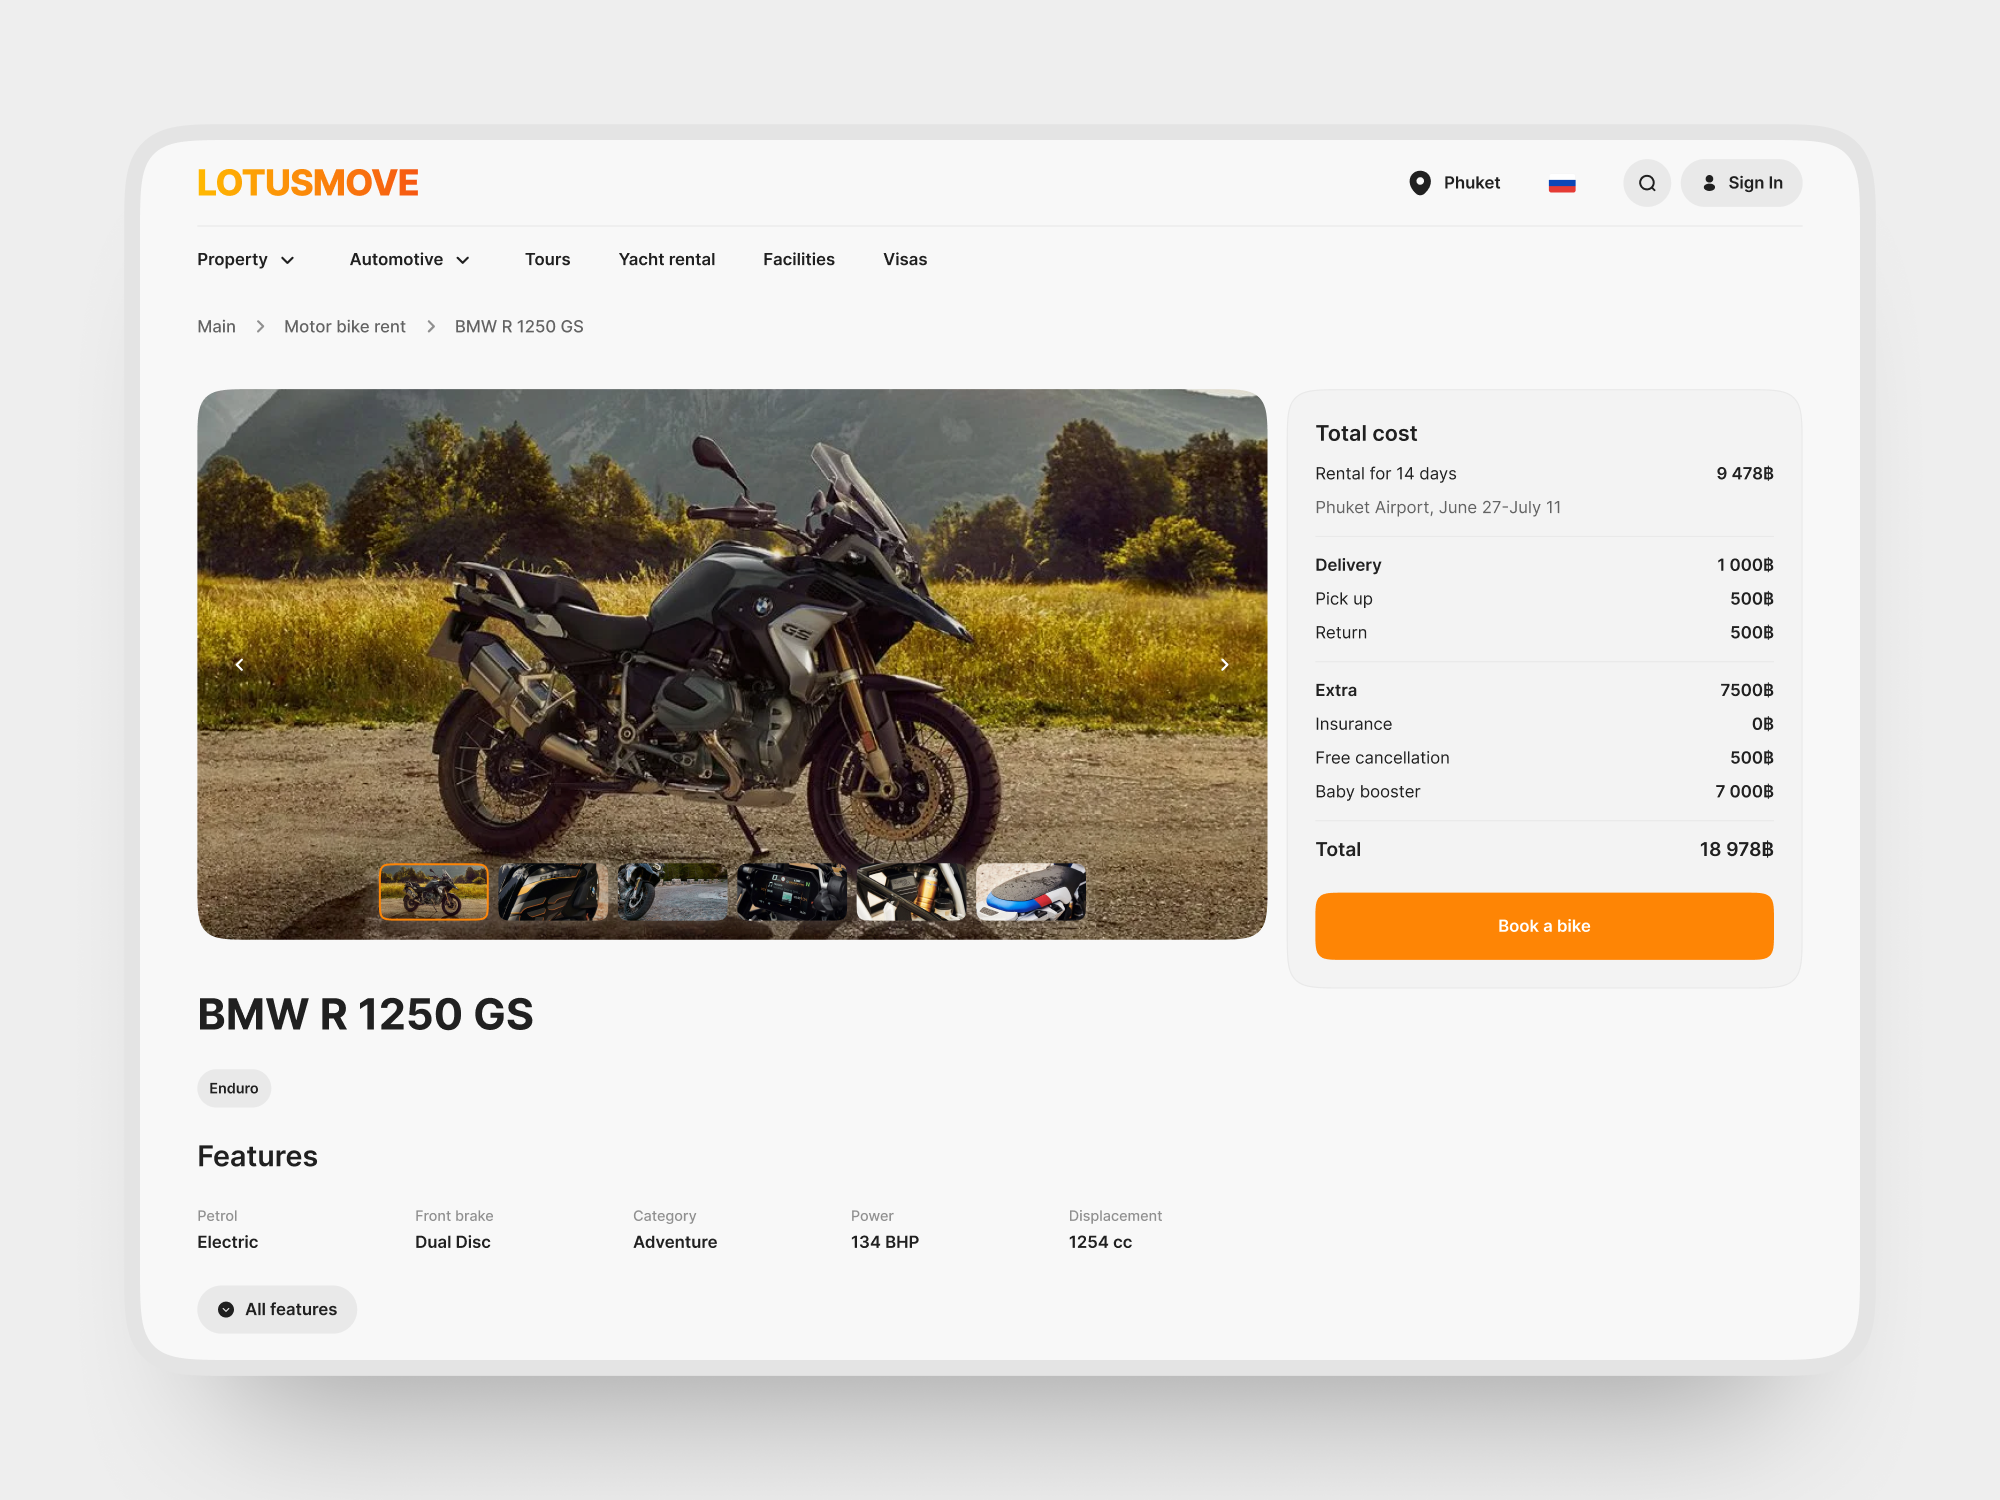Toggle the Baby booster extra option
Screen dimensions: 2000x1500
[1367, 791]
